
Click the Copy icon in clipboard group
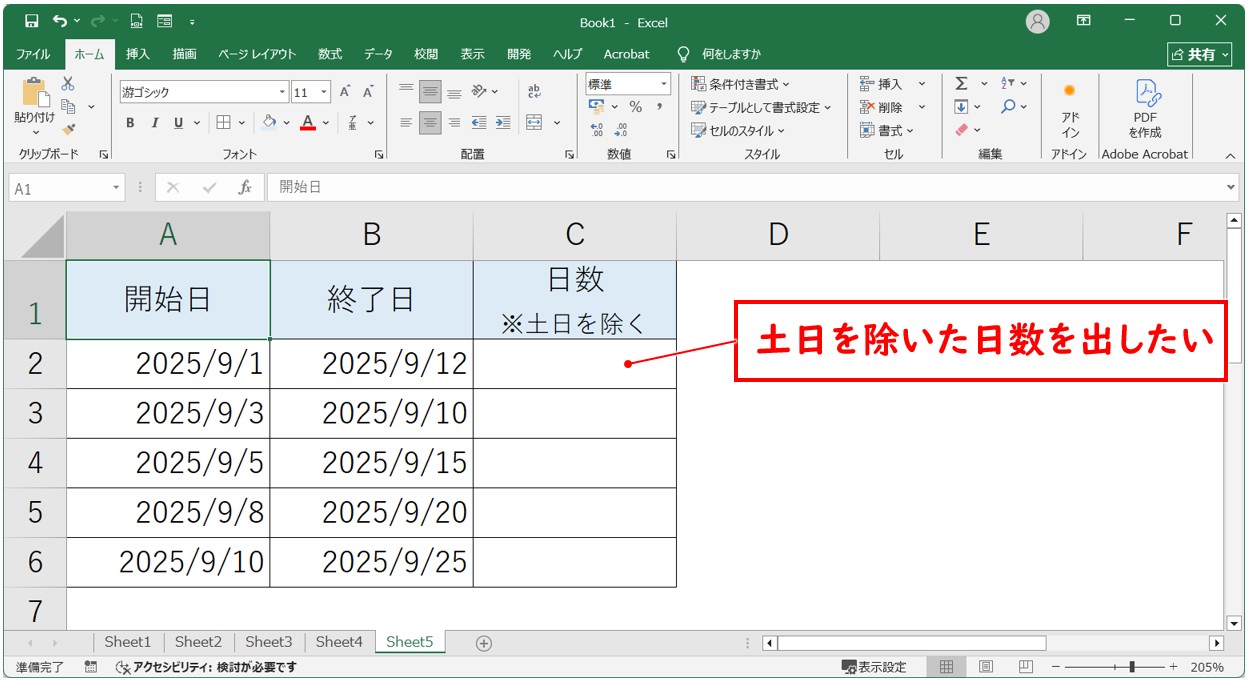69,106
